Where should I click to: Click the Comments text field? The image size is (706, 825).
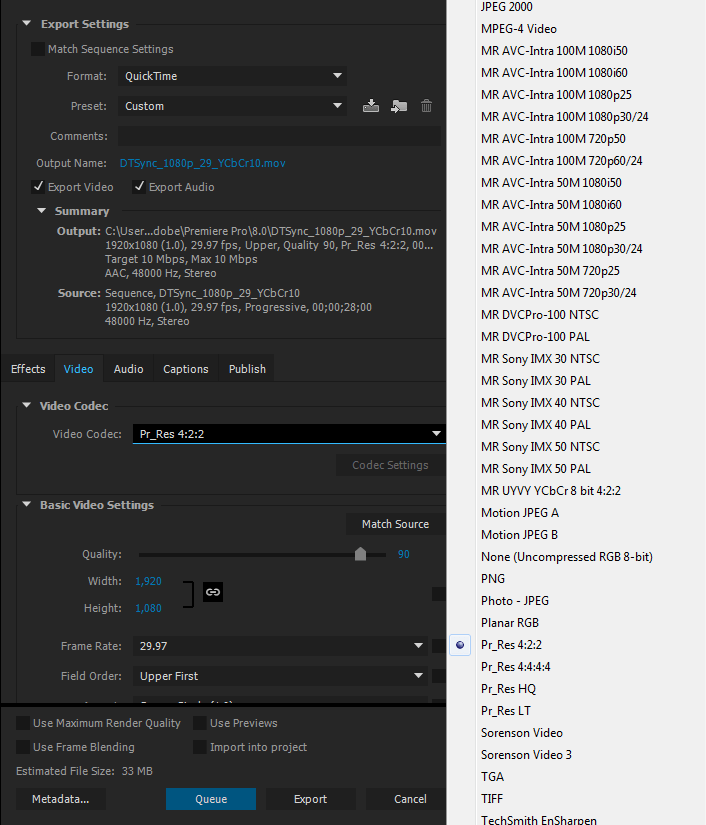pos(279,136)
